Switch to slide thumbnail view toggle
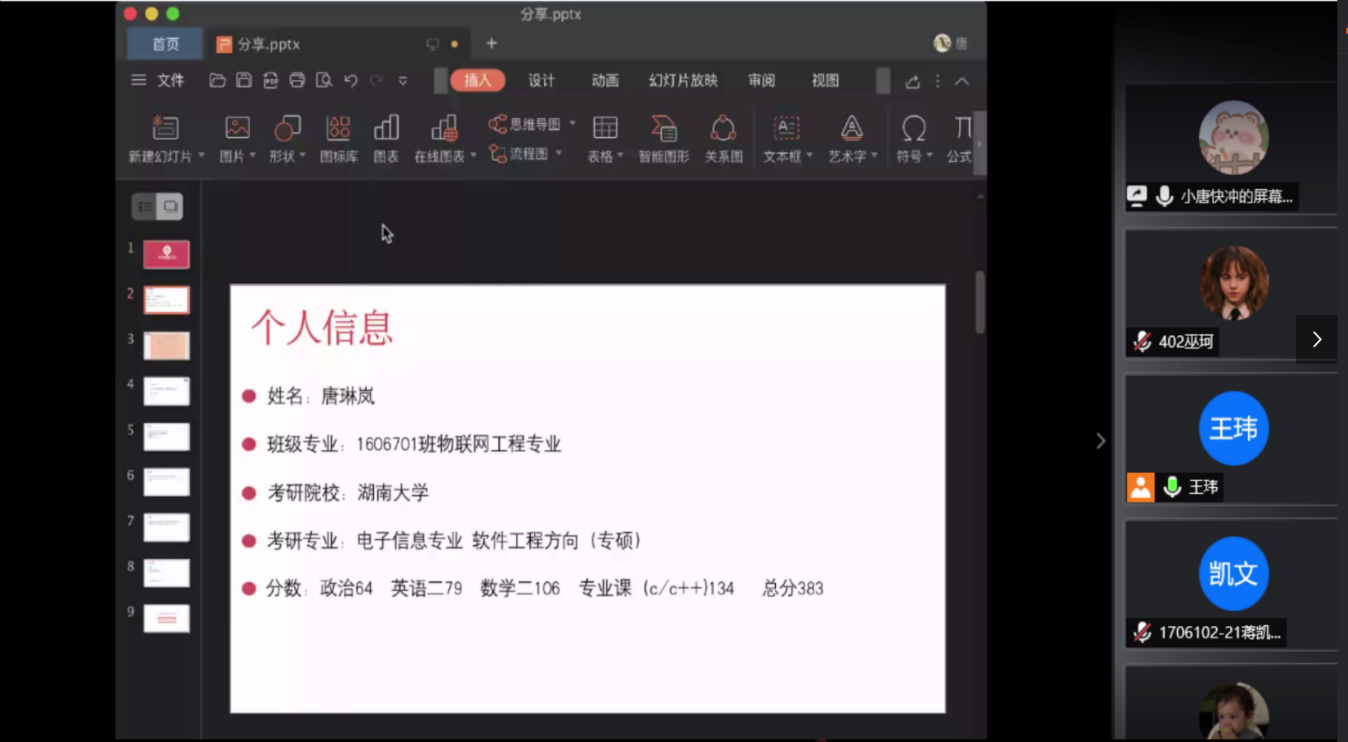 point(171,207)
